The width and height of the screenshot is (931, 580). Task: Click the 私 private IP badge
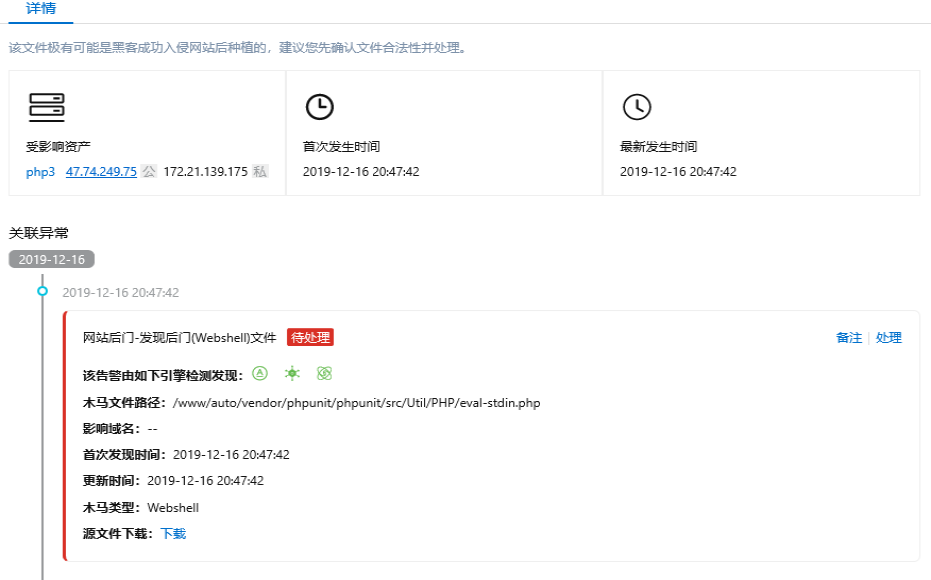click(x=260, y=172)
